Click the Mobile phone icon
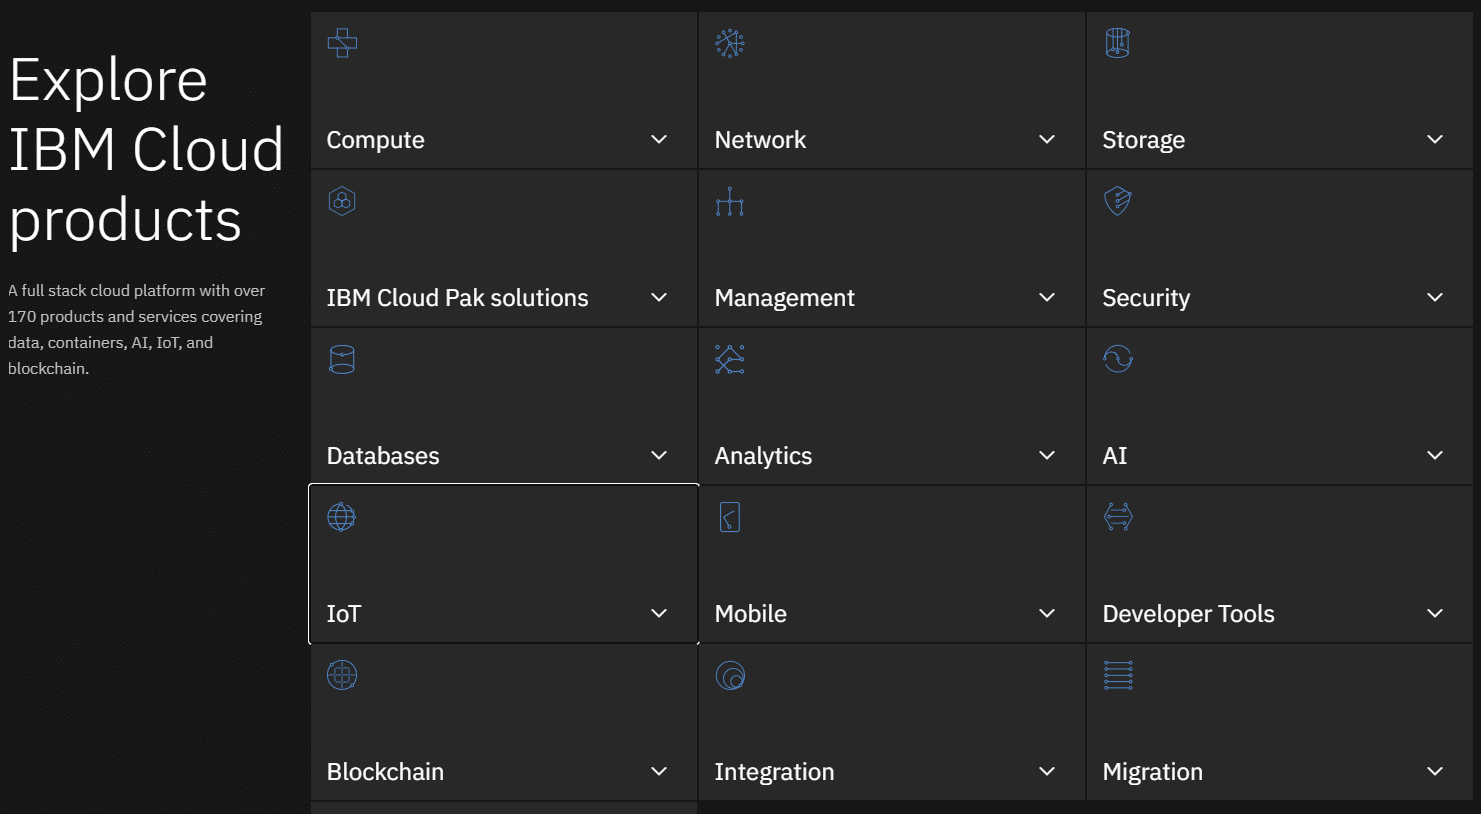1481x814 pixels. coord(730,517)
